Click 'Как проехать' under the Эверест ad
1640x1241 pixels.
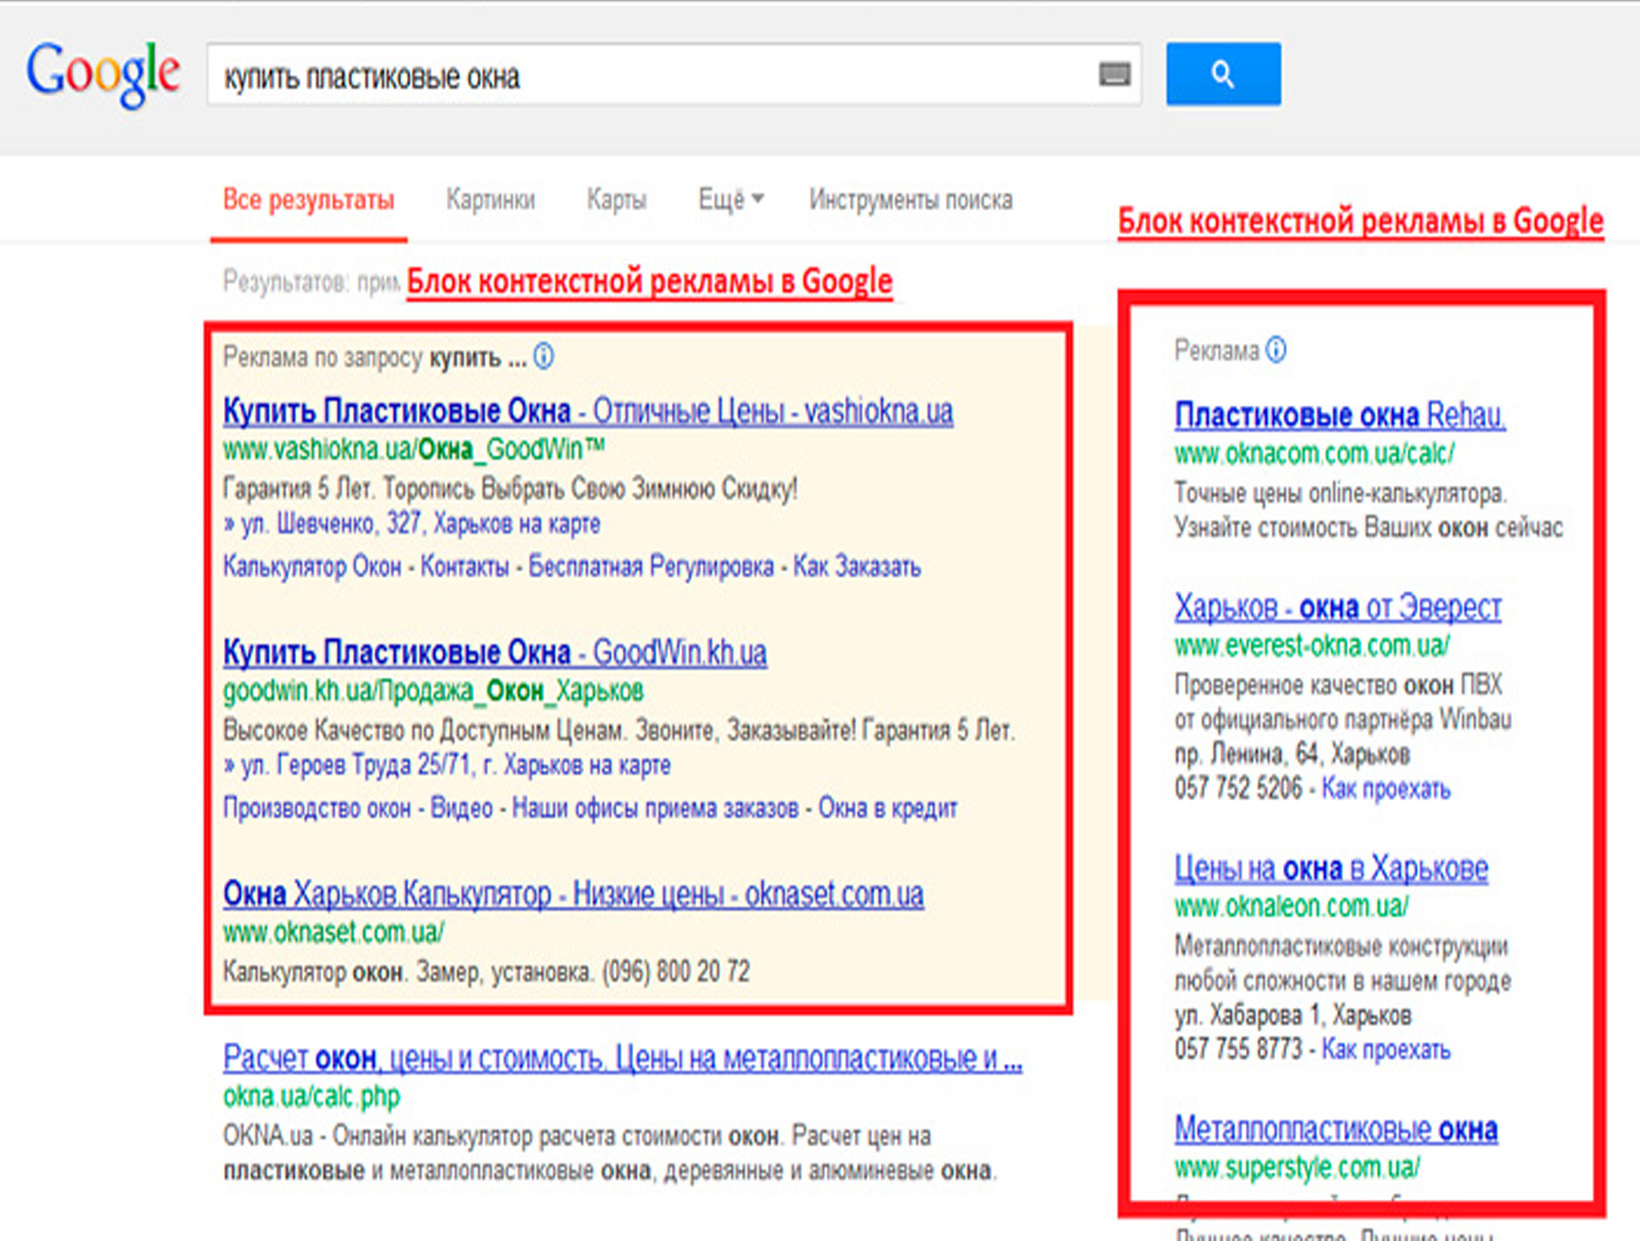(x=1385, y=789)
